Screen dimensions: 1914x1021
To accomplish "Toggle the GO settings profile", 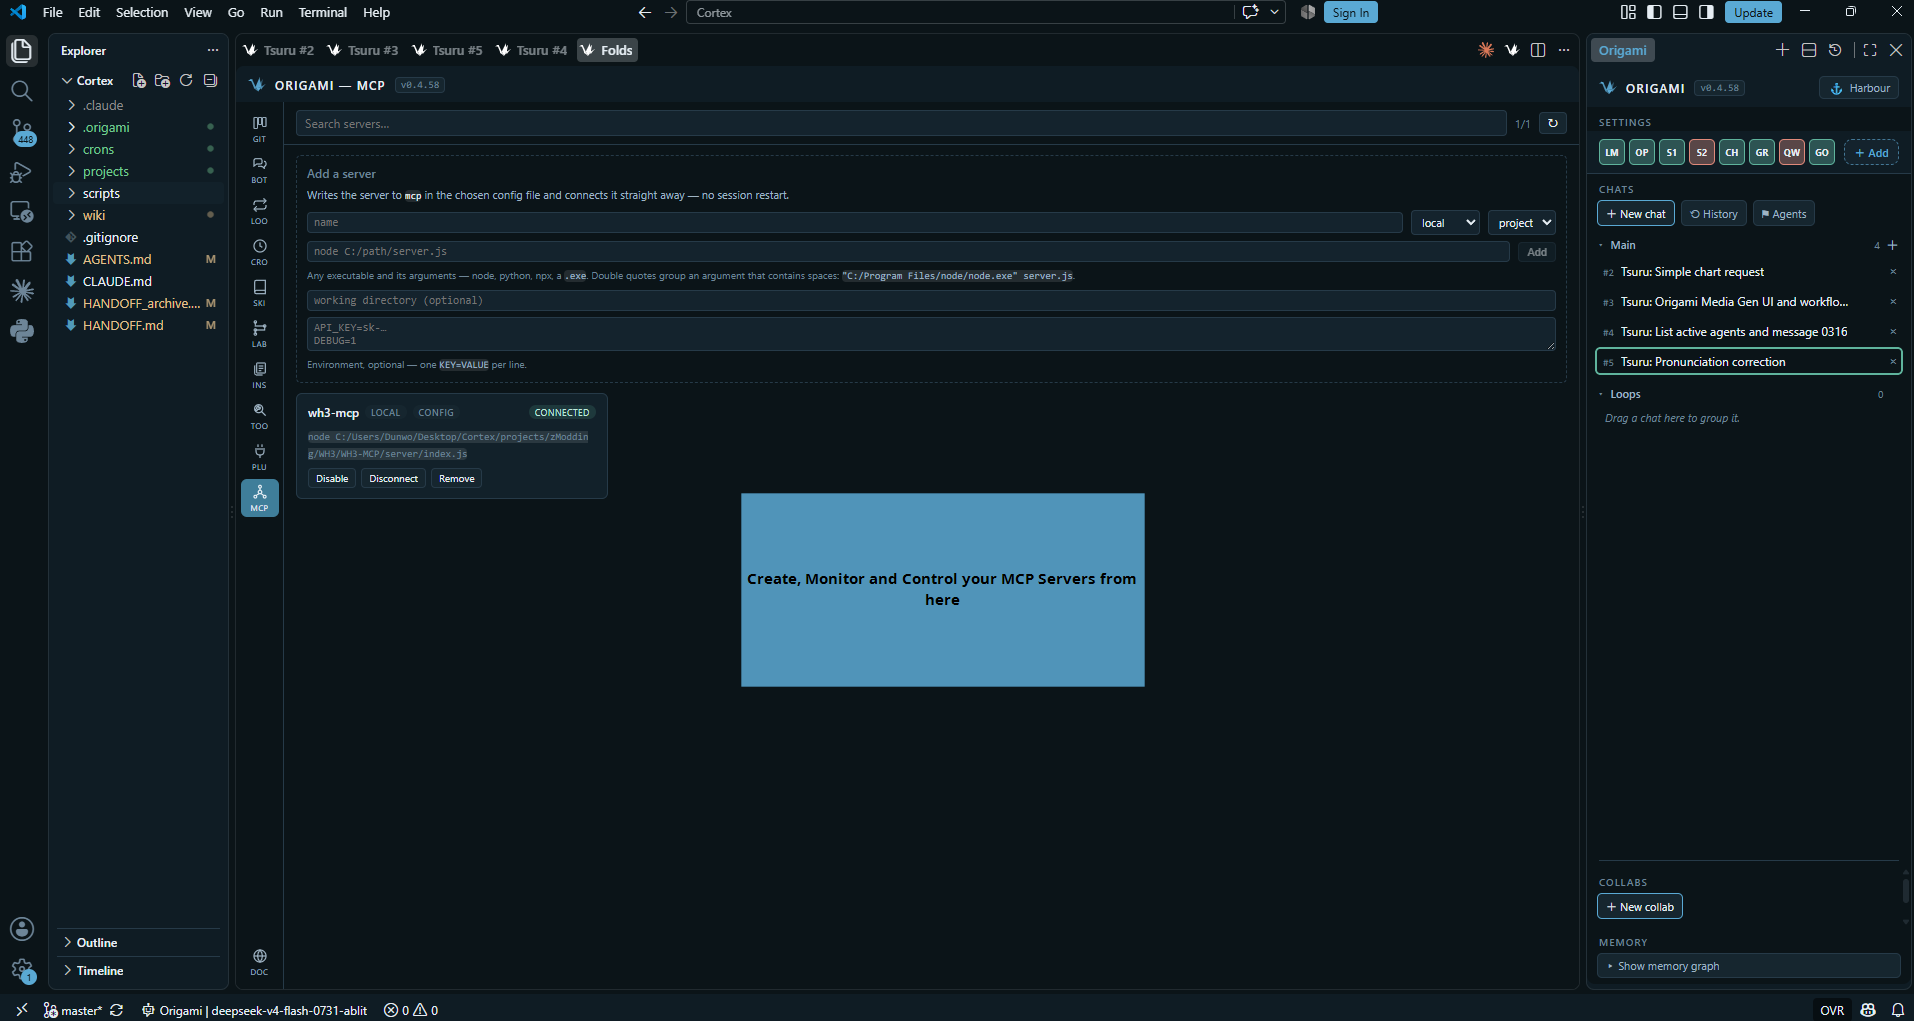I will click(1822, 153).
